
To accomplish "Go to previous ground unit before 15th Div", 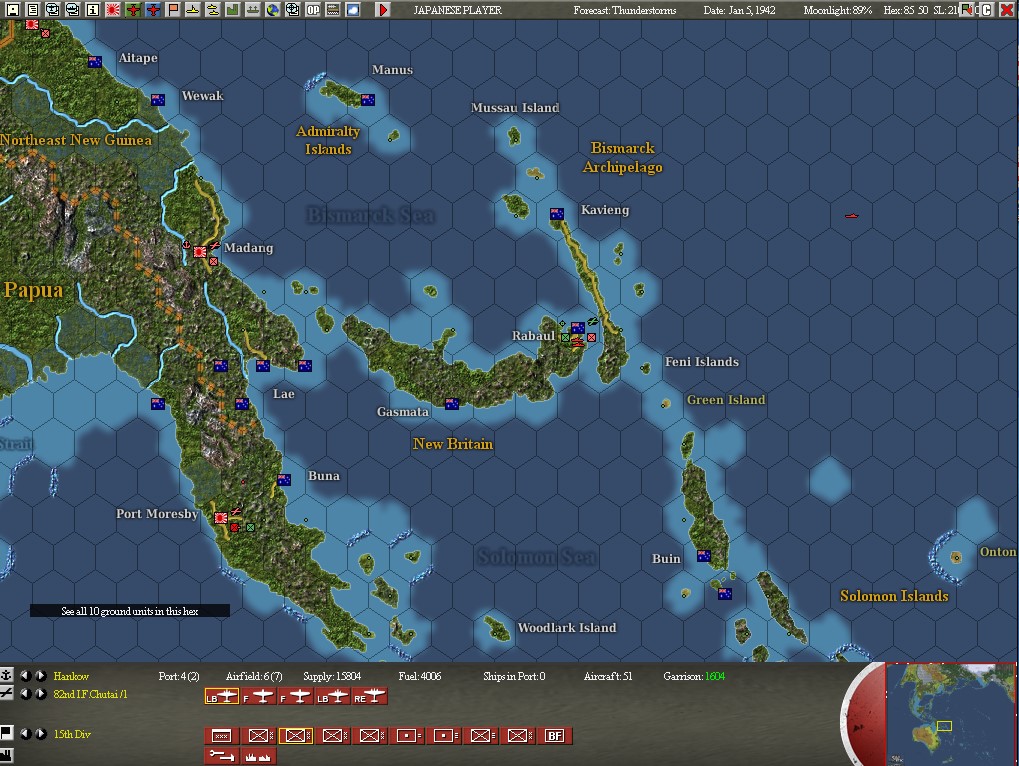I will coord(25,734).
